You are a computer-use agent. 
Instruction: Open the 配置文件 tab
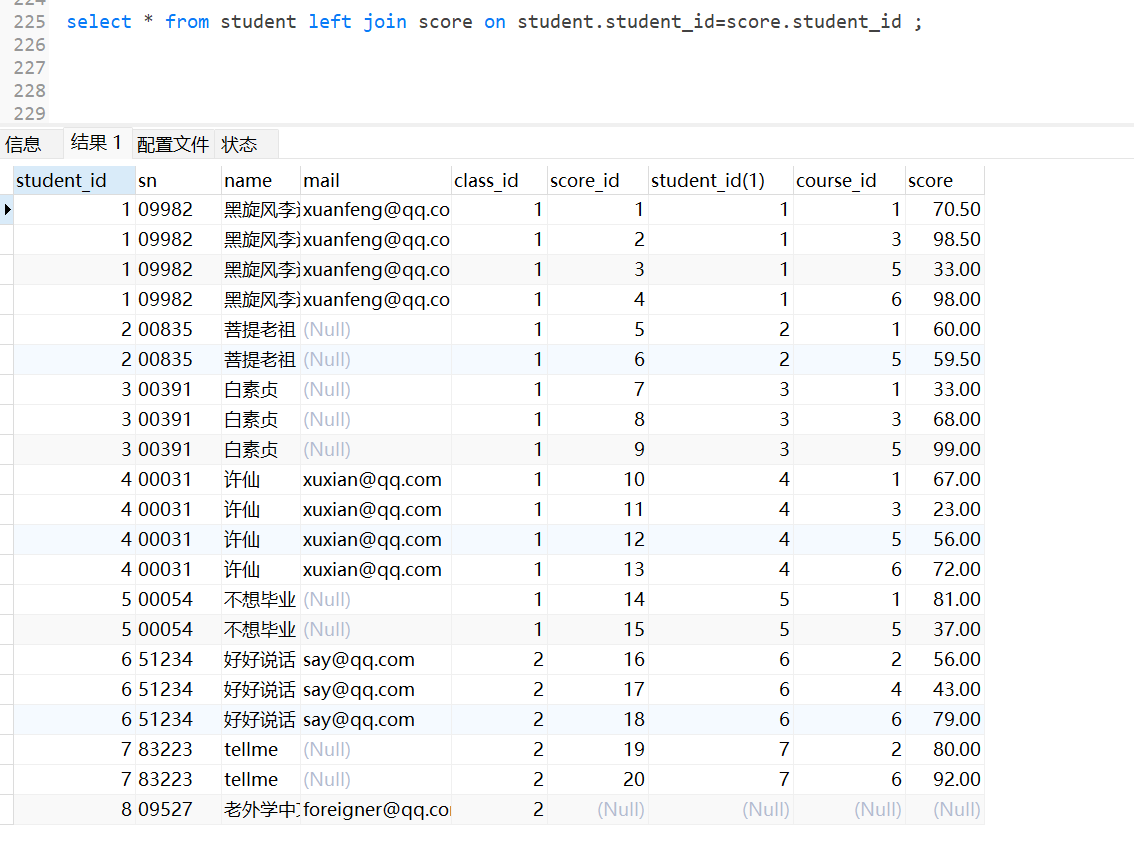pos(173,145)
